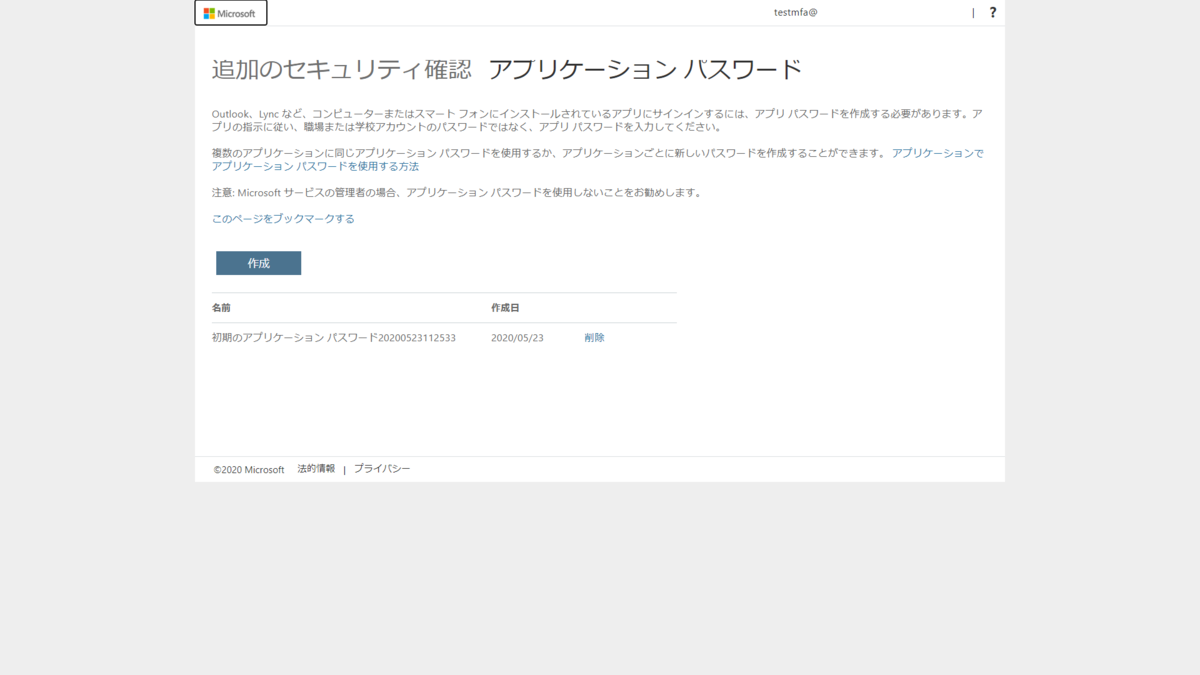The height and width of the screenshot is (675, 1200).
Task: Click the 2020/05/23 creation date cell
Action: [x=517, y=338]
